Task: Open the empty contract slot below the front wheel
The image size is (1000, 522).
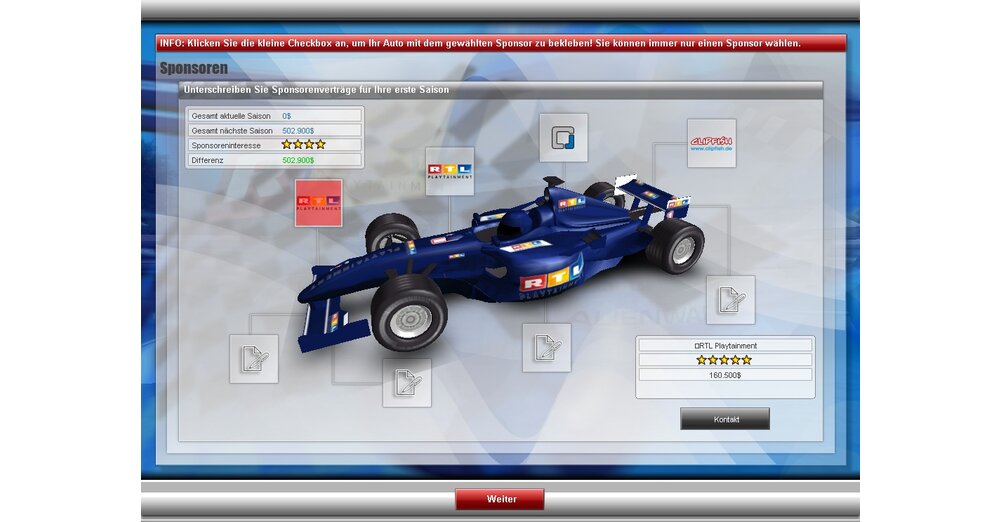Action: (407, 383)
